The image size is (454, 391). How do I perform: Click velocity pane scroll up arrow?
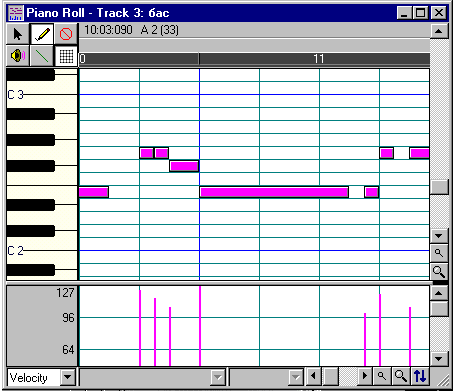point(439,293)
